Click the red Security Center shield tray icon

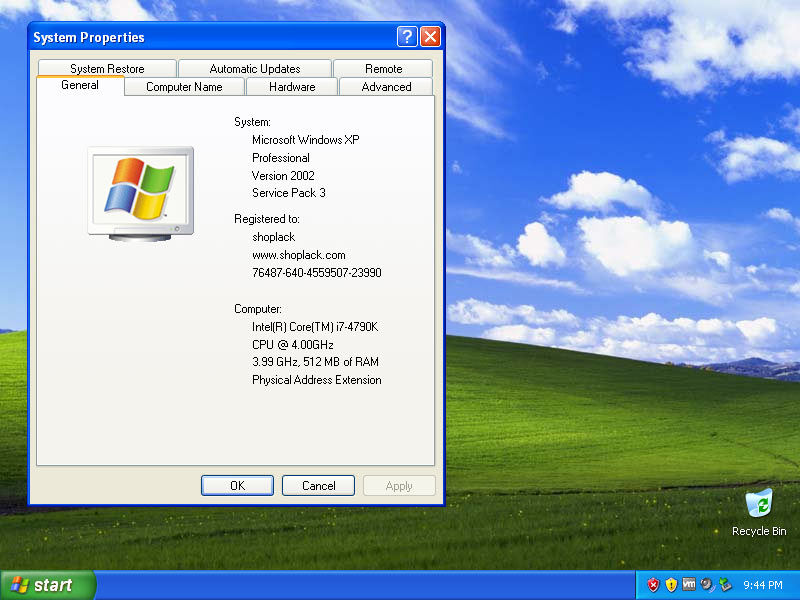pyautogui.click(x=653, y=585)
